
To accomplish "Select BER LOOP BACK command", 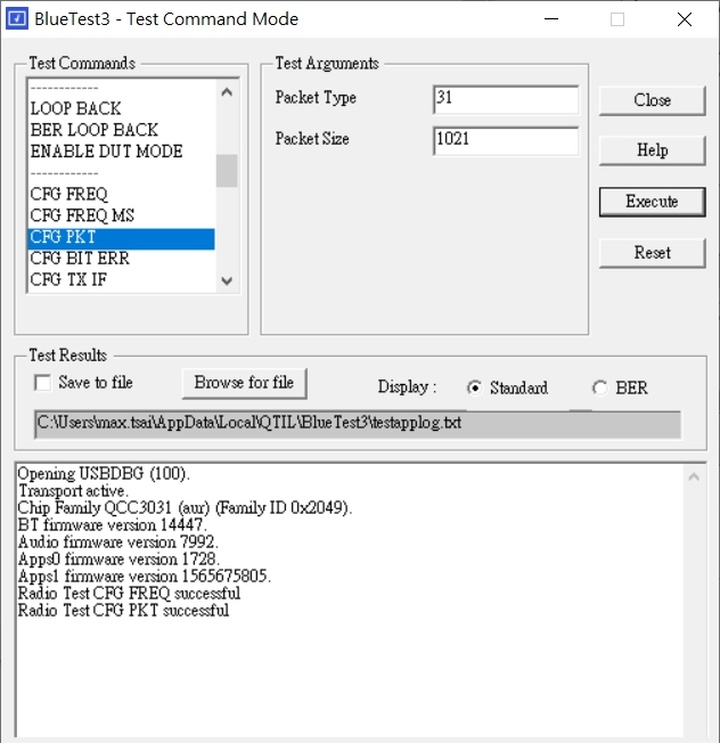I will pyautogui.click(x=94, y=130).
